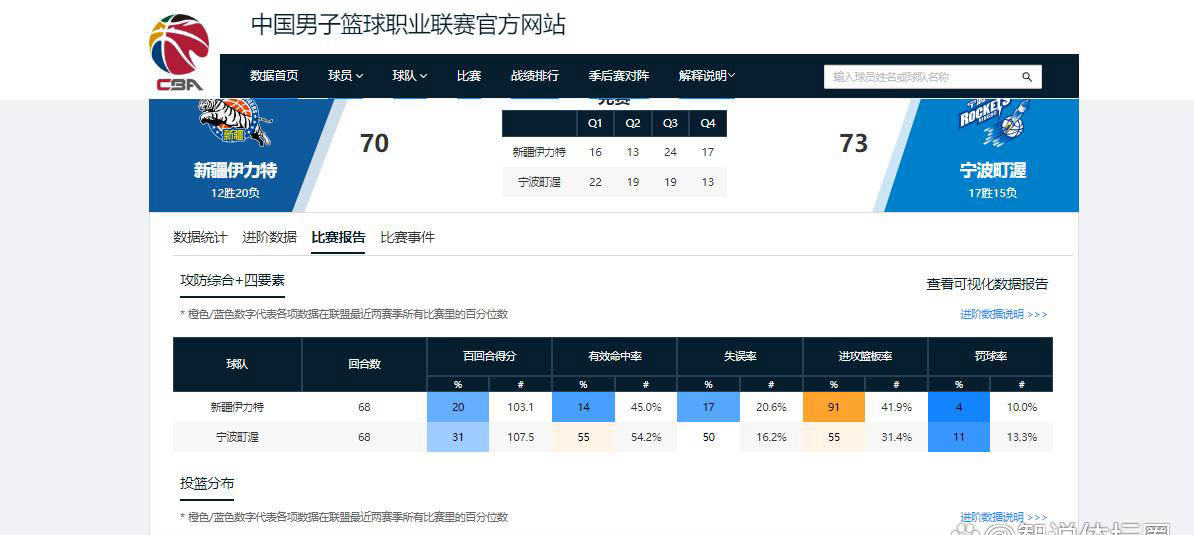The image size is (1194, 535).
Task: Click the Q4 quarter column header
Action: click(x=708, y=123)
